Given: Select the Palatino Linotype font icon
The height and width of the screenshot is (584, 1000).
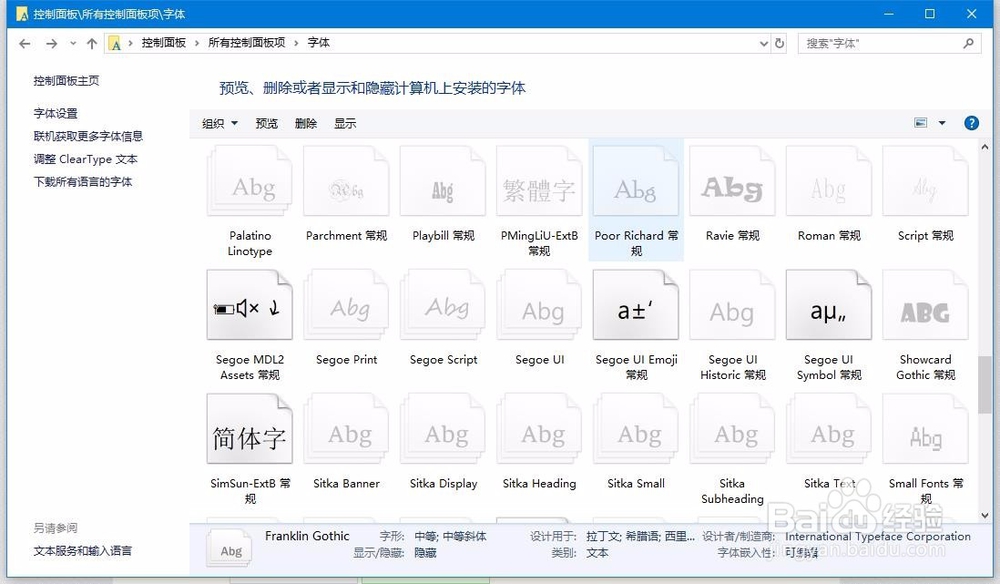Looking at the screenshot, I should pyautogui.click(x=250, y=182).
